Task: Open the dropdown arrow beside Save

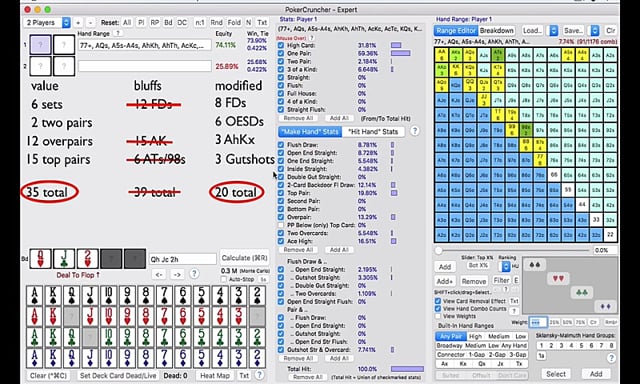Action: tap(595, 31)
